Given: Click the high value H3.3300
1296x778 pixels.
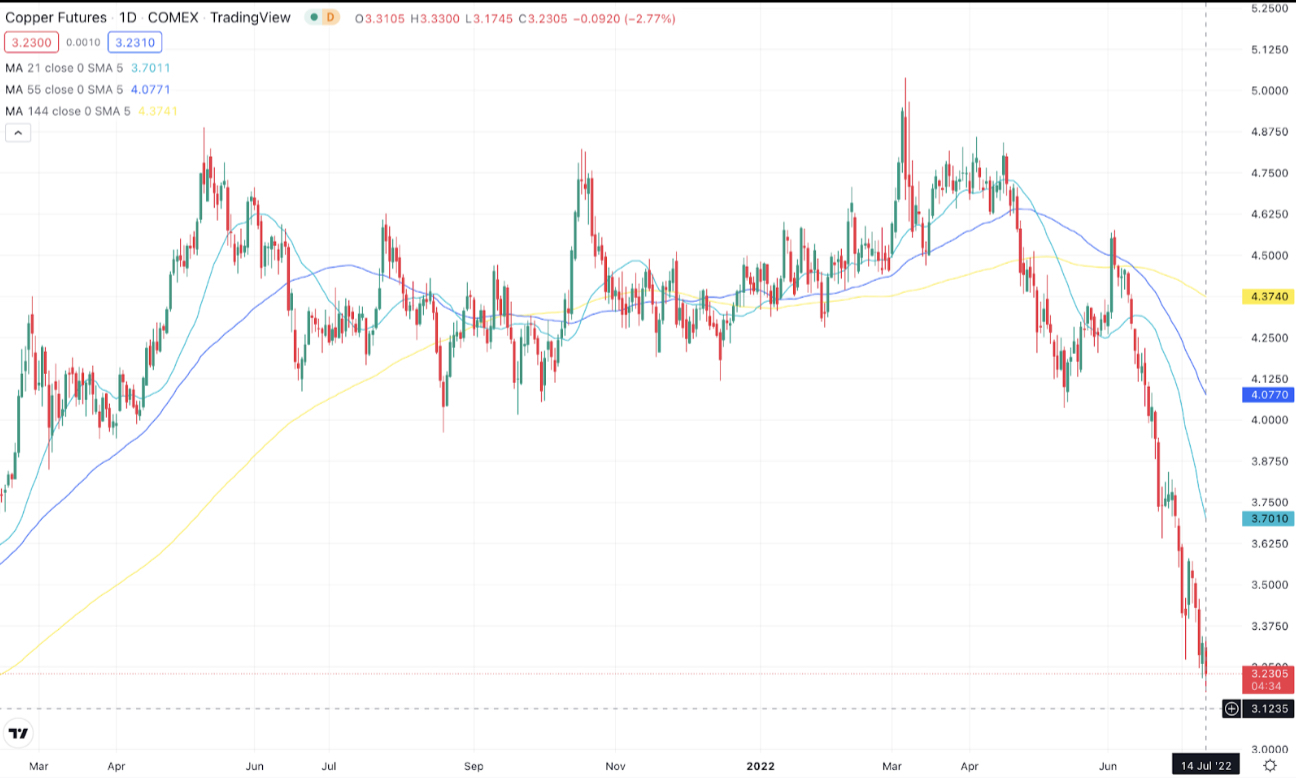Looking at the screenshot, I should pyautogui.click(x=436, y=18).
